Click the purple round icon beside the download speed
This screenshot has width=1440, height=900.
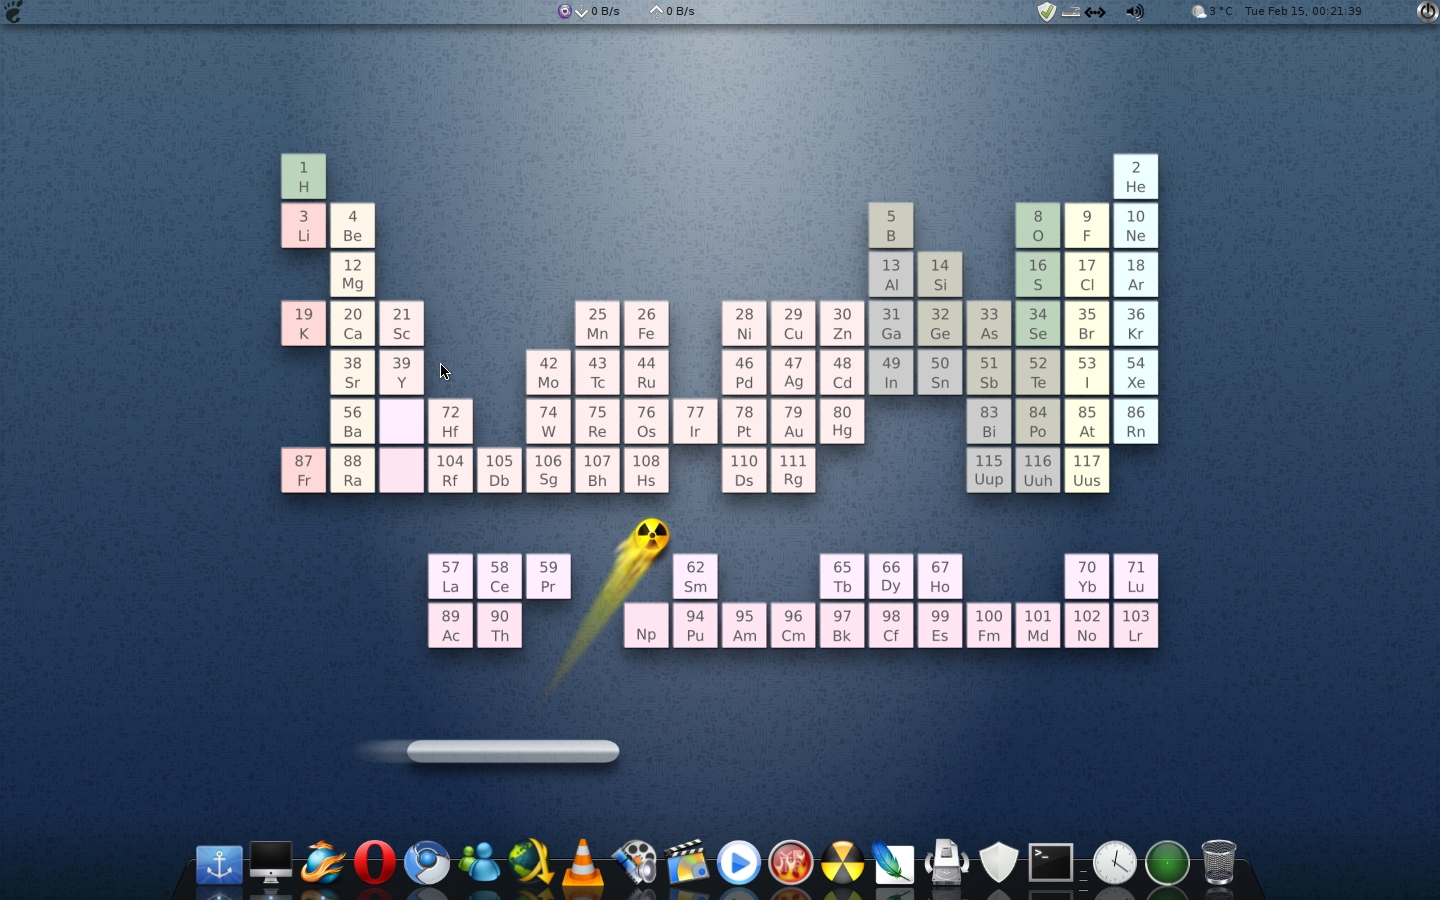pos(565,12)
